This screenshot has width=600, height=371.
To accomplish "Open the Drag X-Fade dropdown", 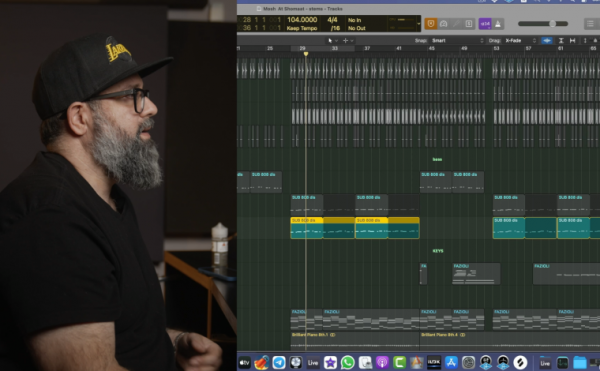I will pyautogui.click(x=520, y=41).
